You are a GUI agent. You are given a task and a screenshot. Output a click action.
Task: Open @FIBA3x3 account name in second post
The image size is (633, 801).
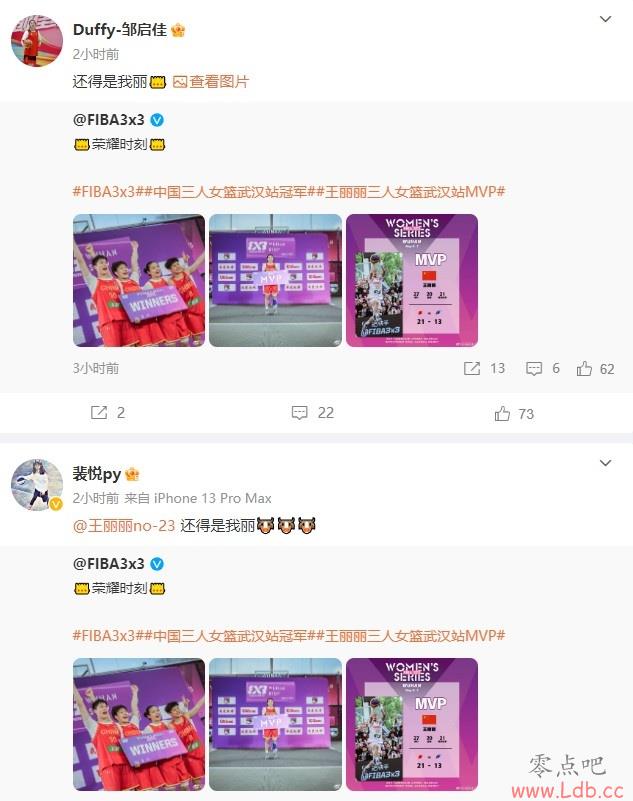pyautogui.click(x=109, y=564)
